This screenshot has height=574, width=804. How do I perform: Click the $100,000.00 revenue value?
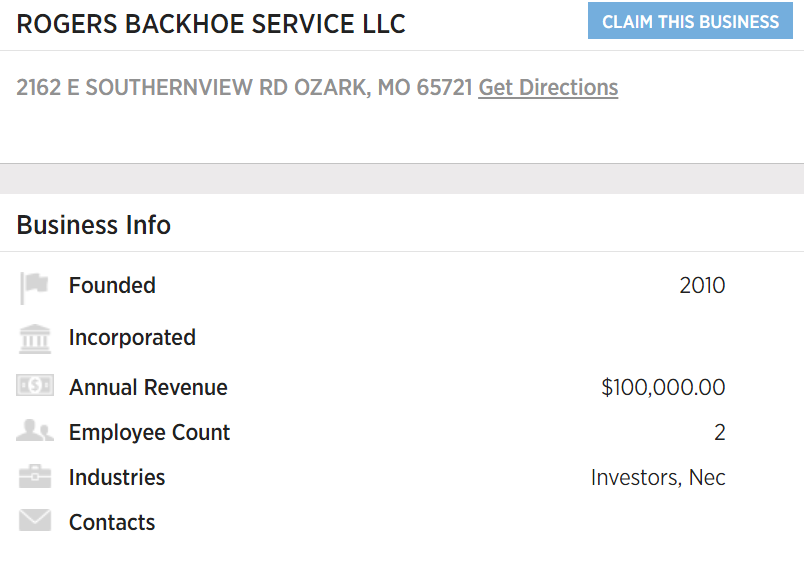663,387
